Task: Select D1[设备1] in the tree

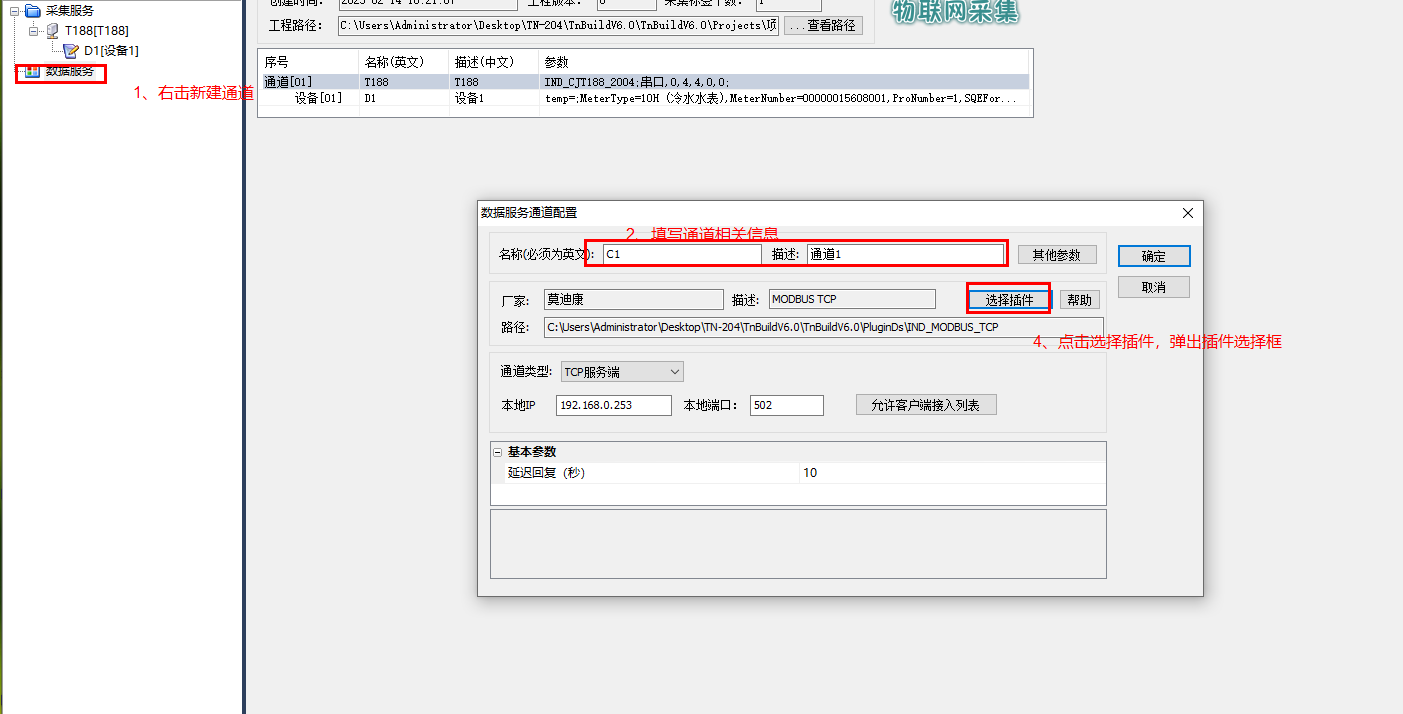Action: point(111,50)
